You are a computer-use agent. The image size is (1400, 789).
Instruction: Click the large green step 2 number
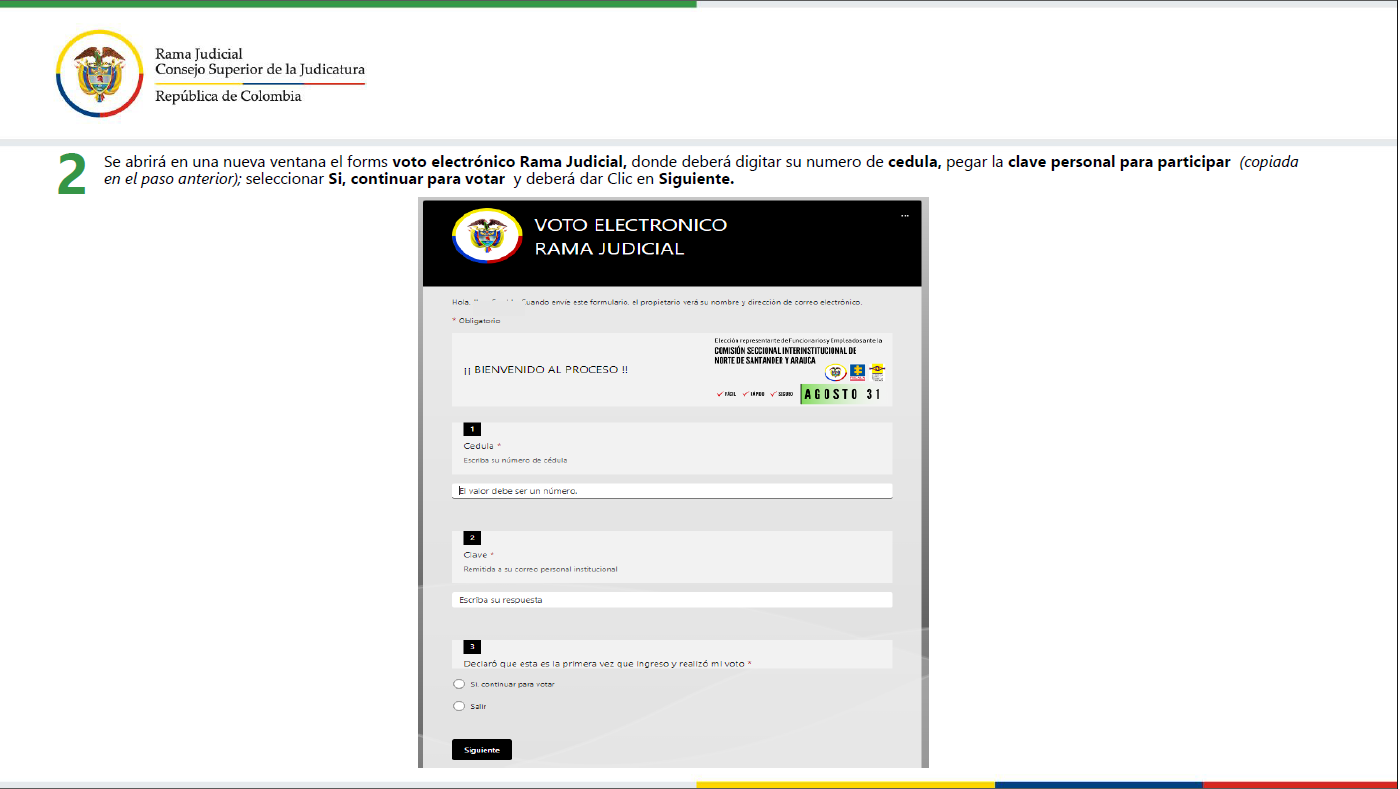(72, 176)
